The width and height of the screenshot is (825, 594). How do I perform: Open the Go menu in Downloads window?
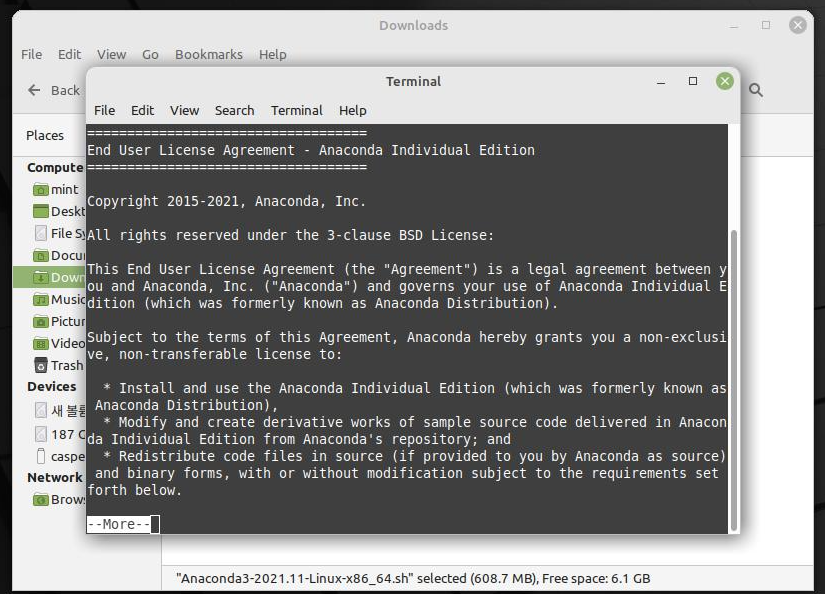(x=150, y=55)
